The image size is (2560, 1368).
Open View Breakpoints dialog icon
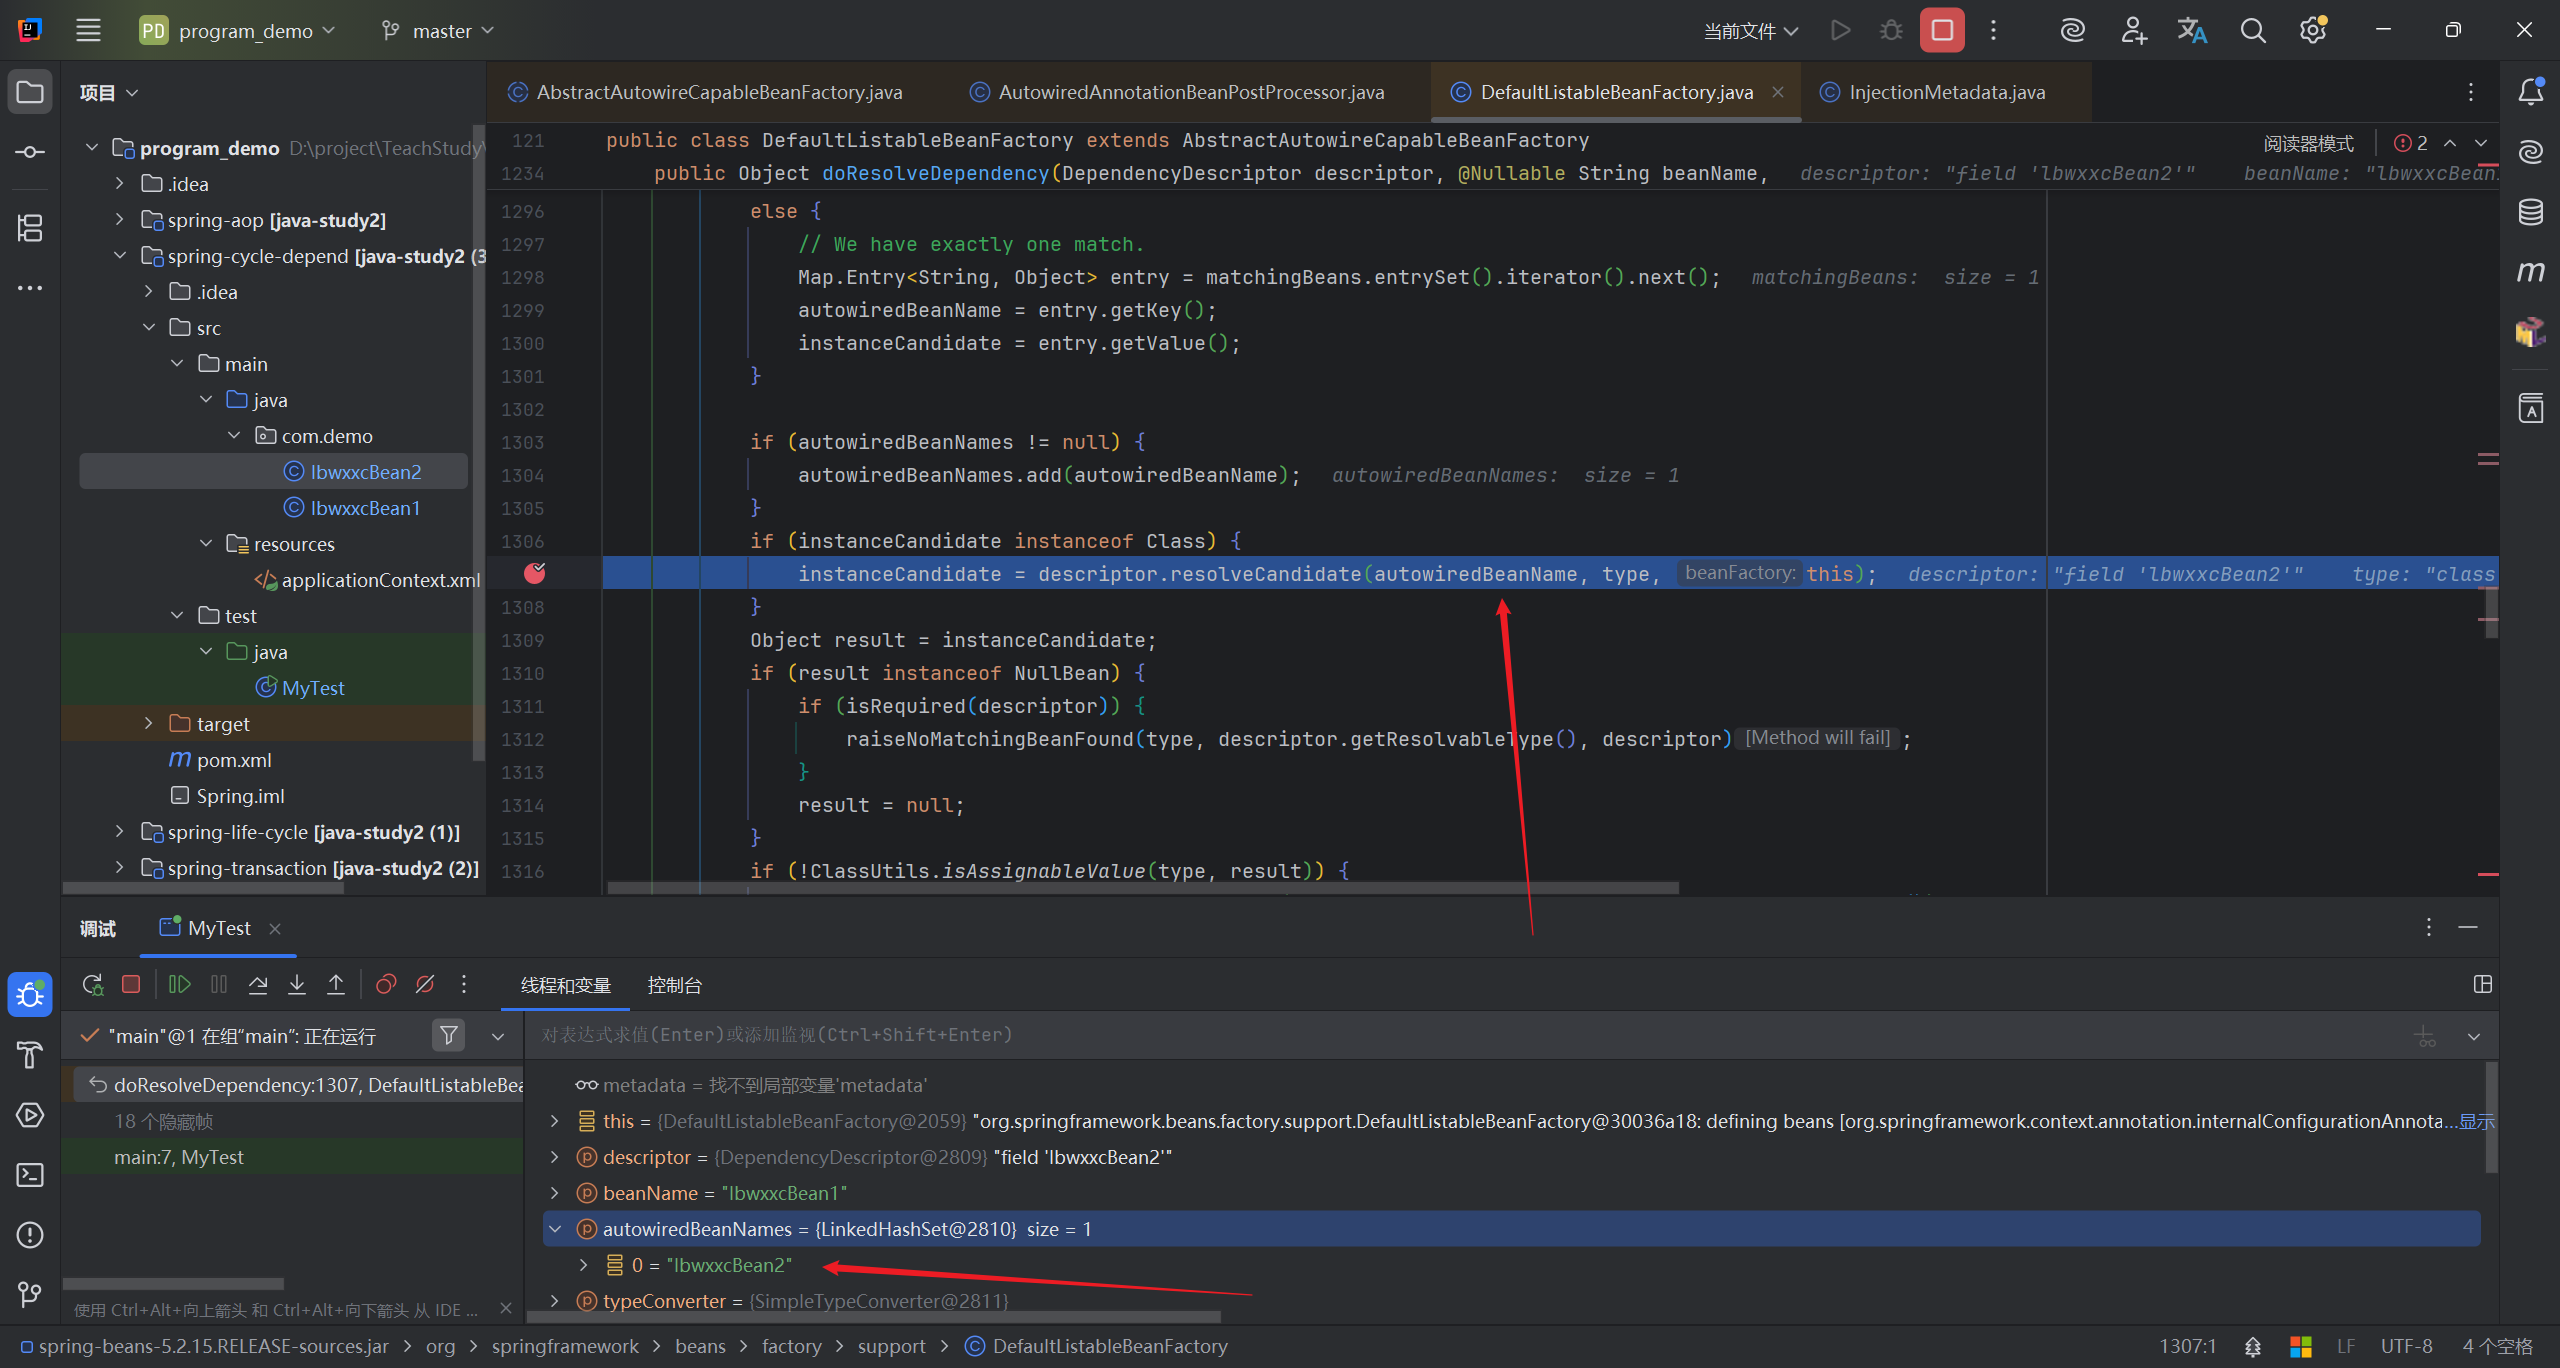coord(386,985)
